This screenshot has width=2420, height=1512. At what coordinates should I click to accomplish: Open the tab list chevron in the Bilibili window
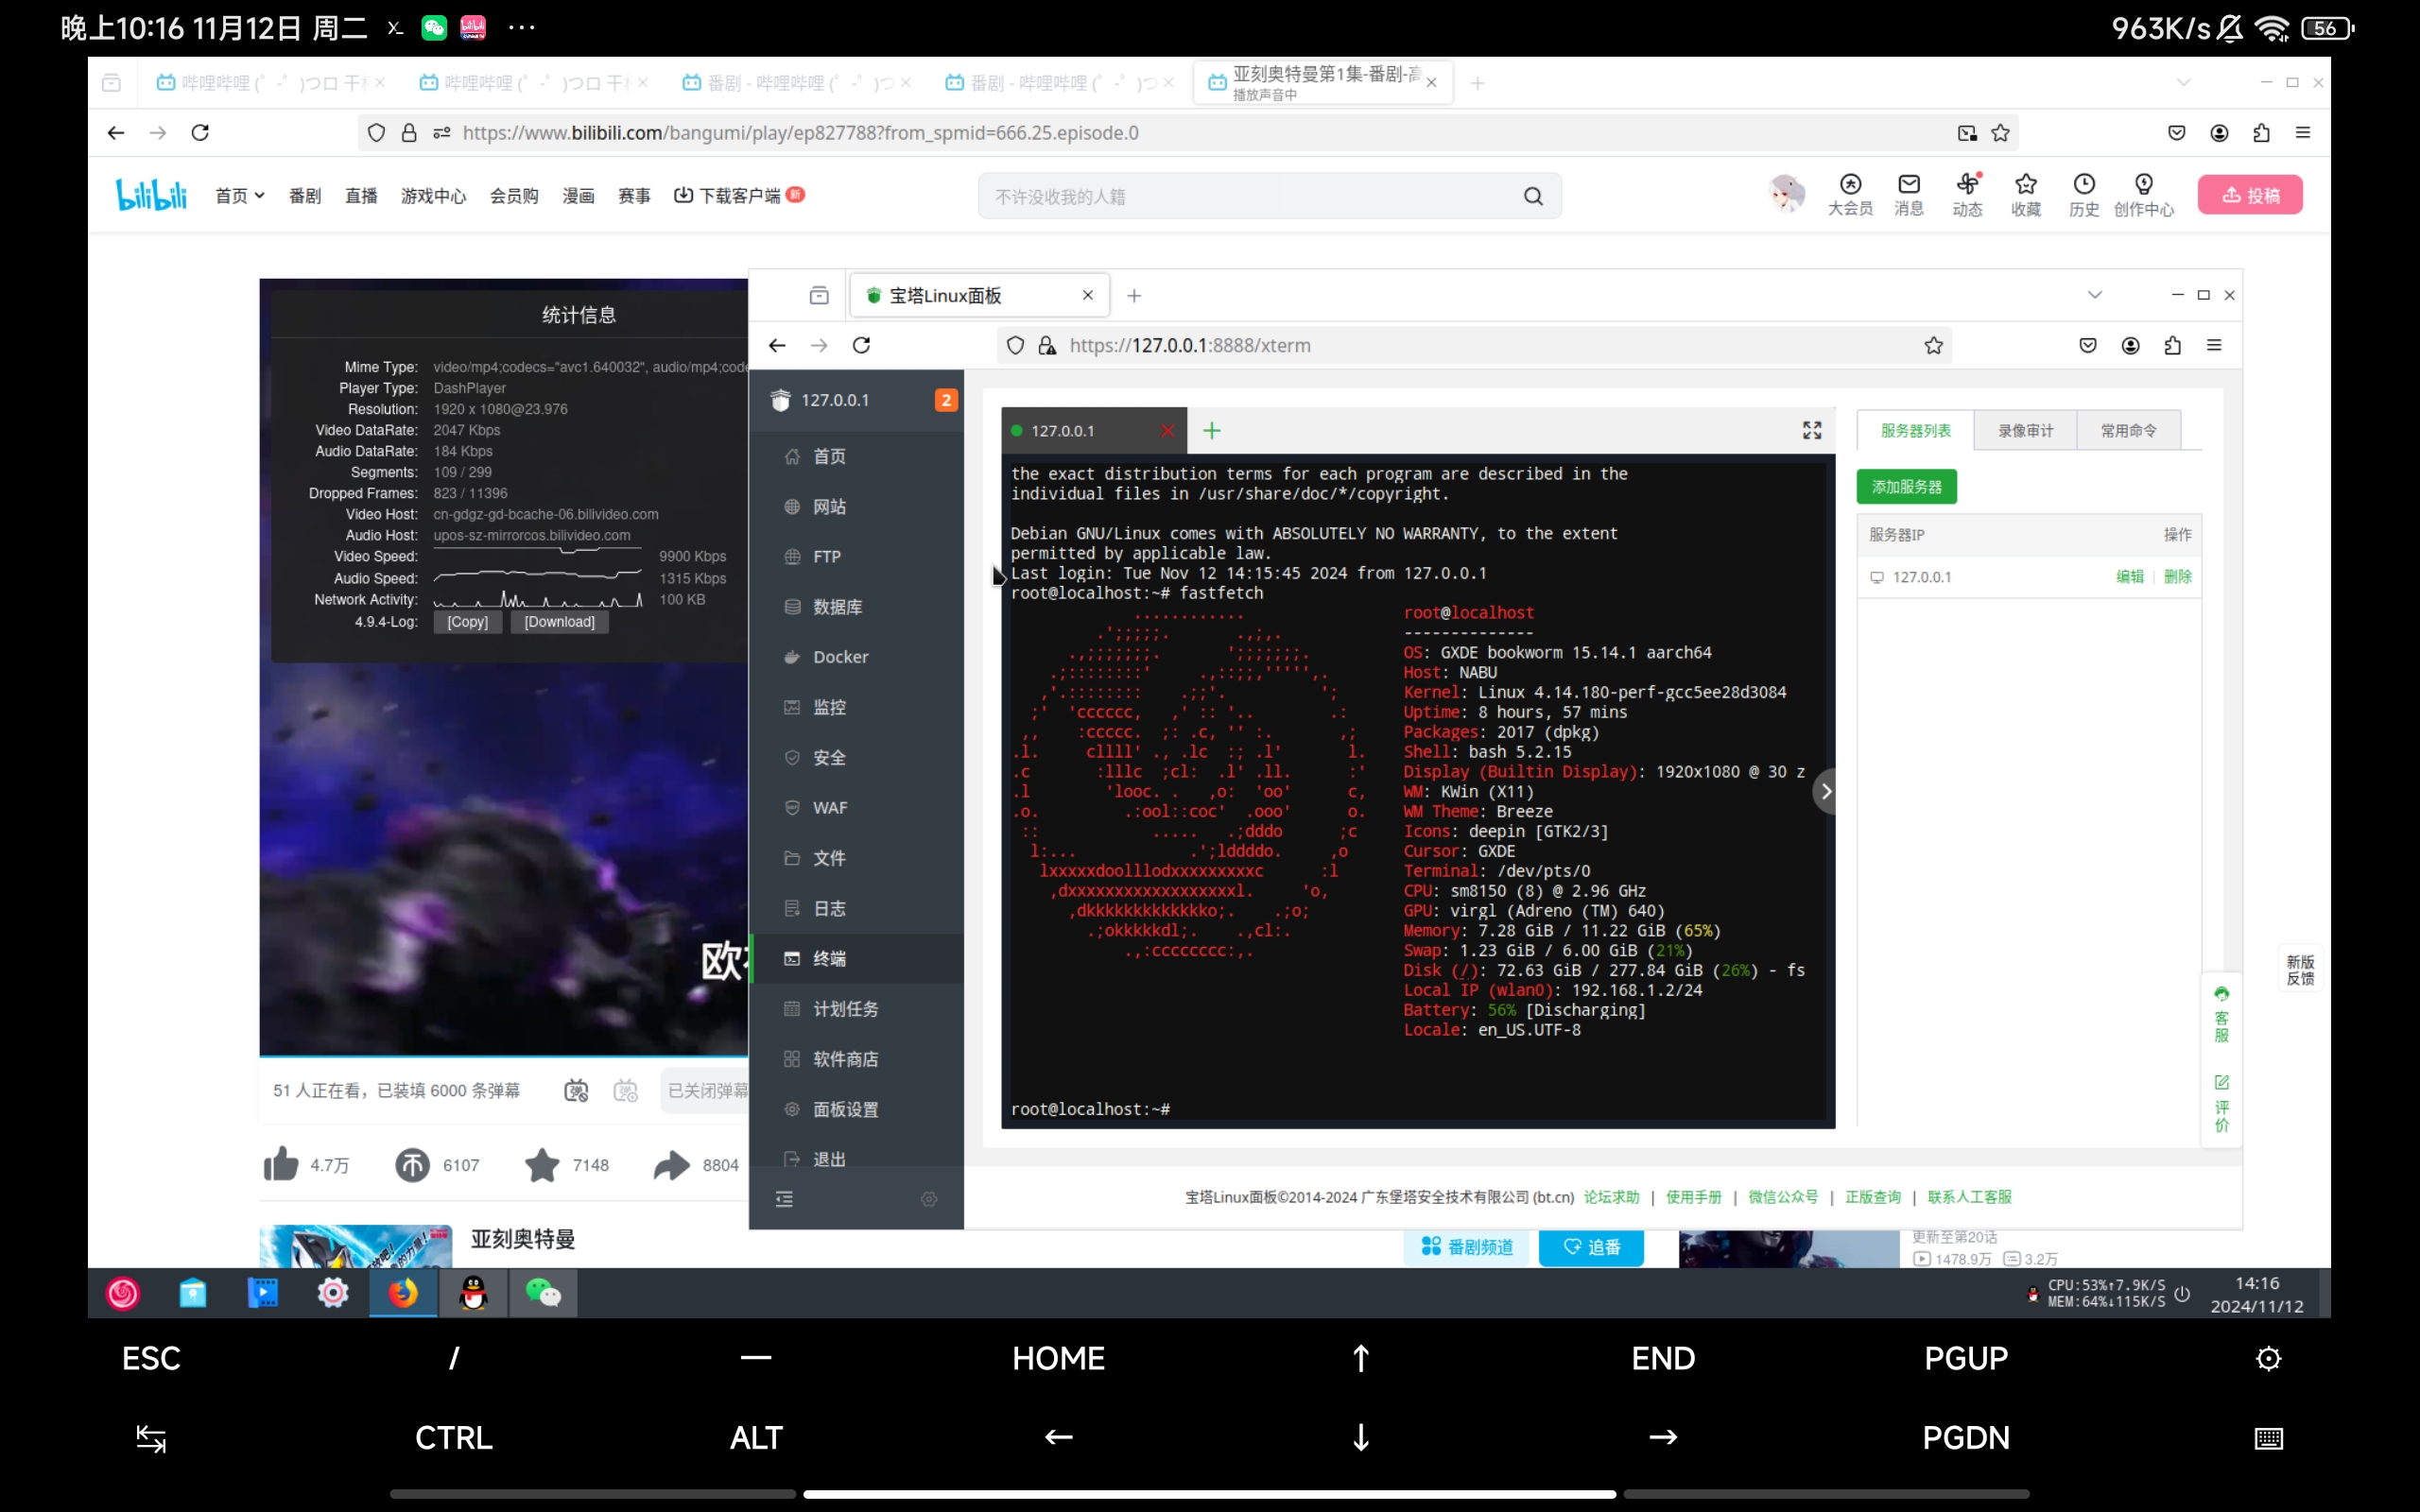[2184, 83]
